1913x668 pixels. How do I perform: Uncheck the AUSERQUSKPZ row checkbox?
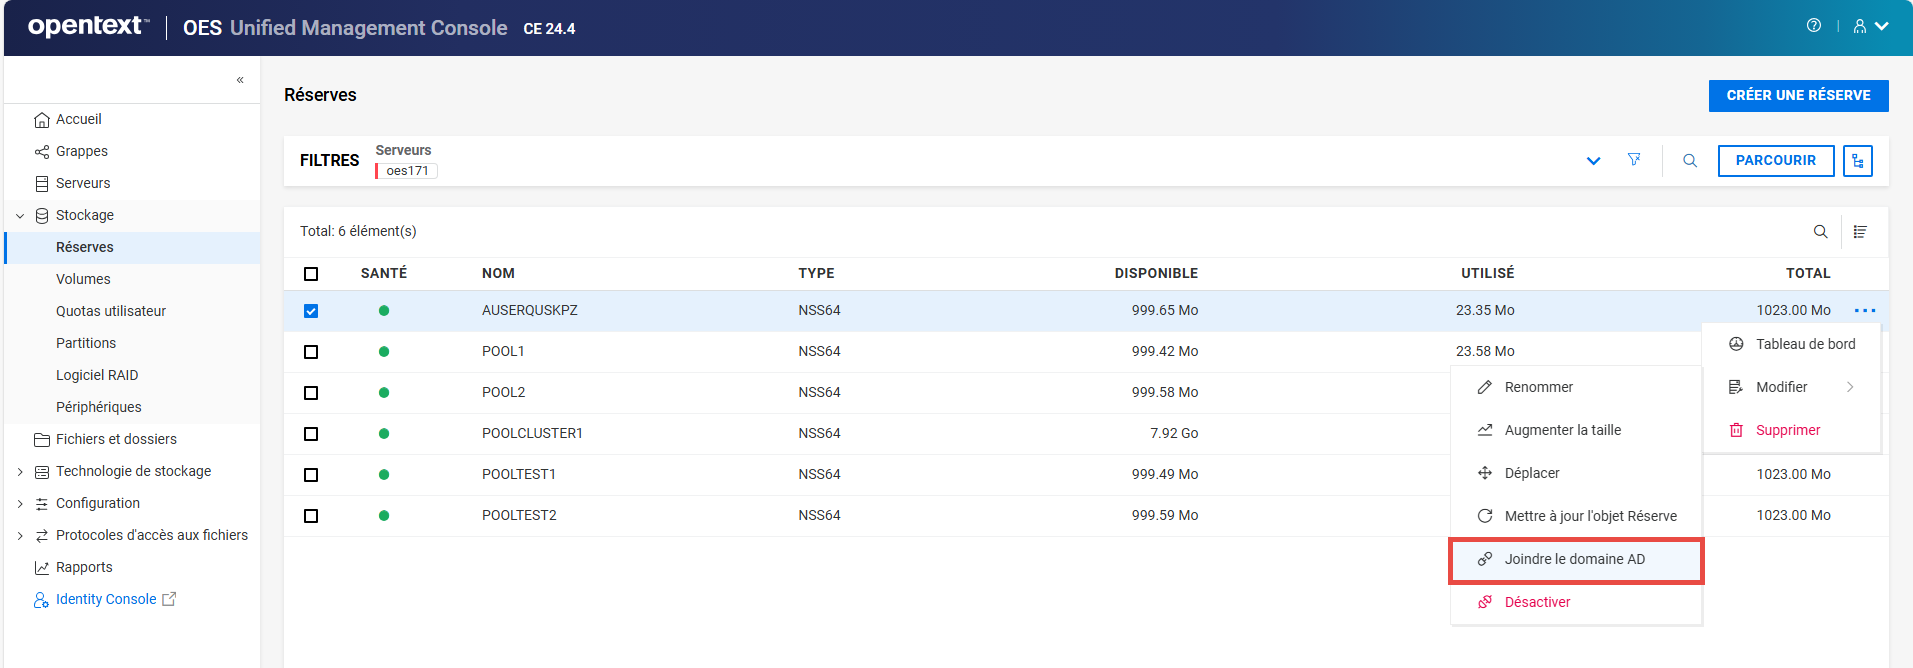311,311
